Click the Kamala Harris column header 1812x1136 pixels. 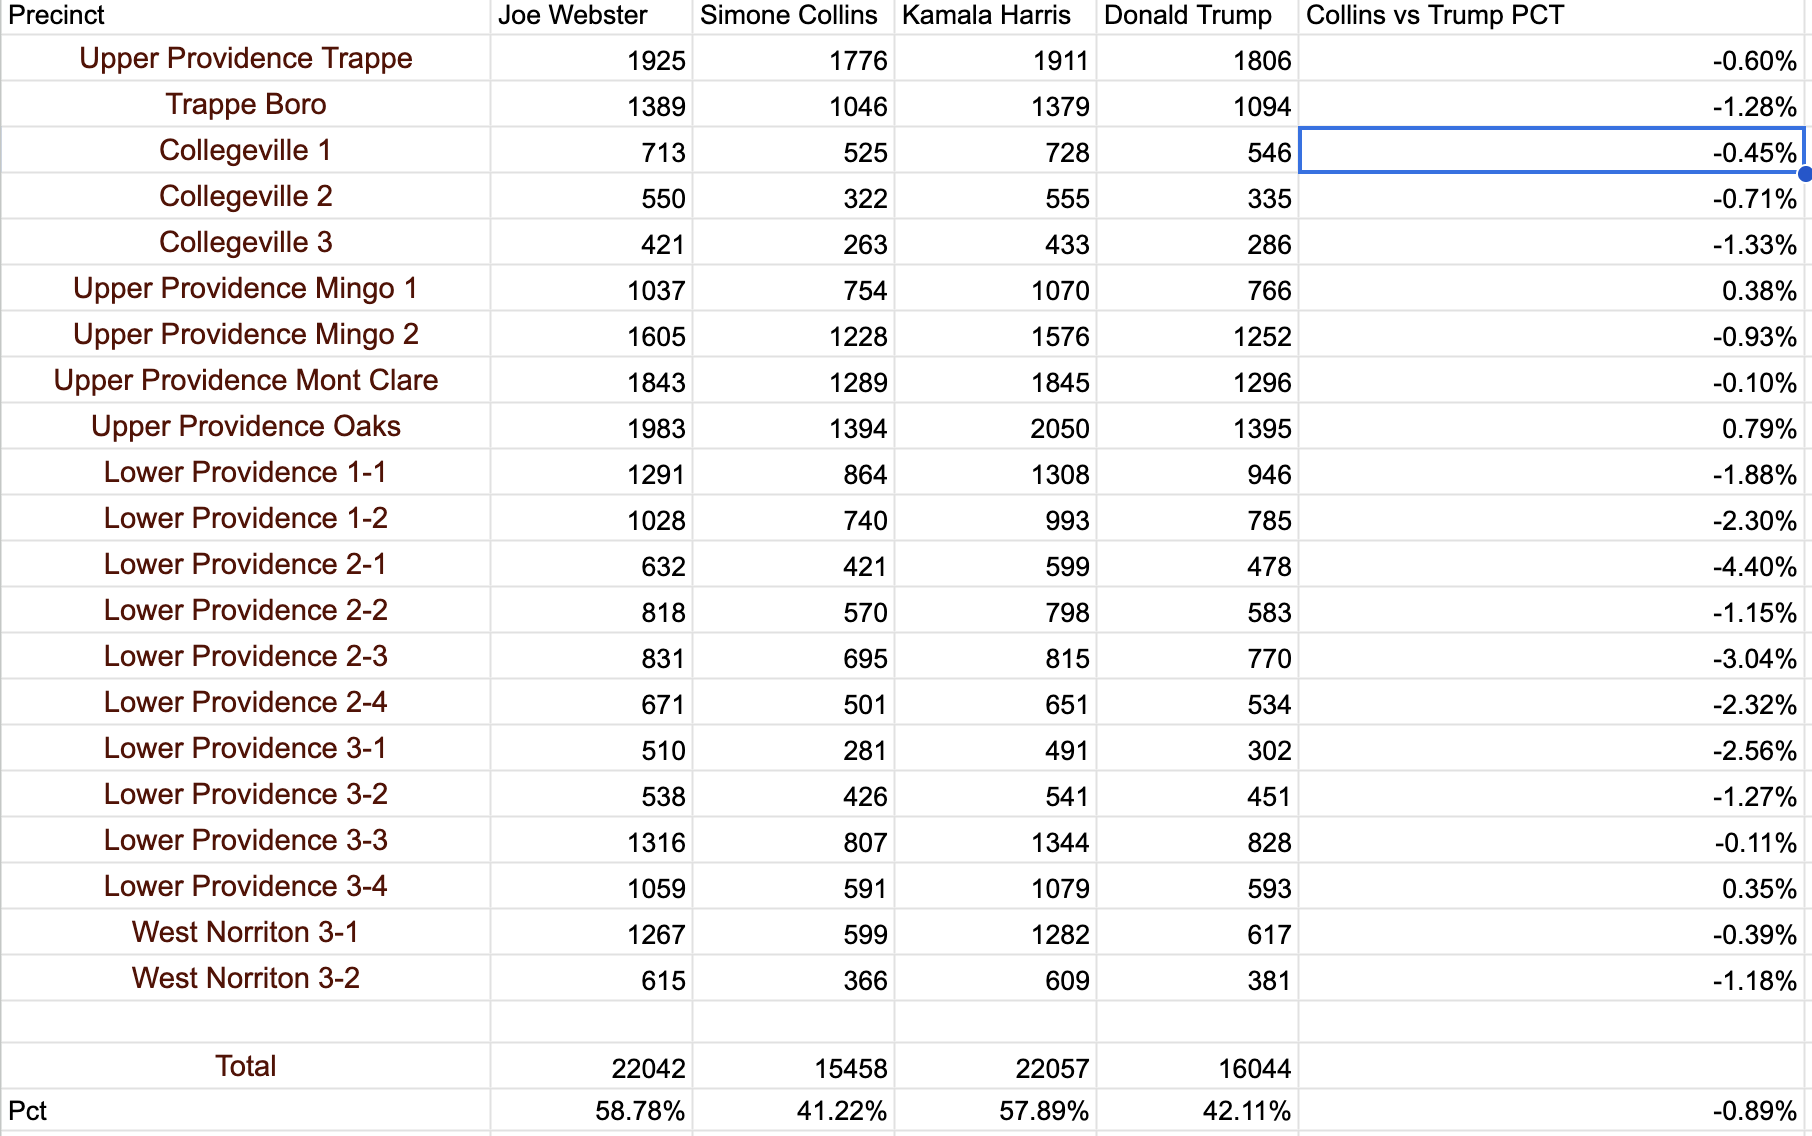coord(996,16)
